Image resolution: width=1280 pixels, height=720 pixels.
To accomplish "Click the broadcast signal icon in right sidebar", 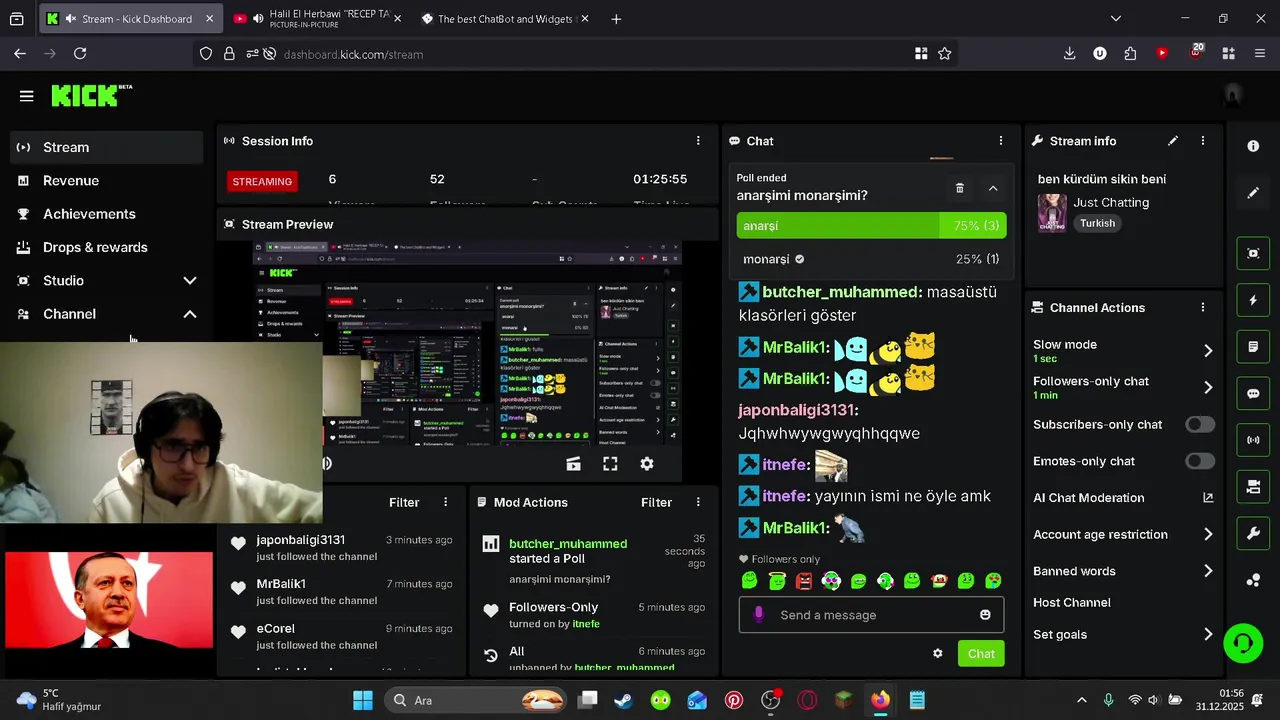I will (1253, 440).
